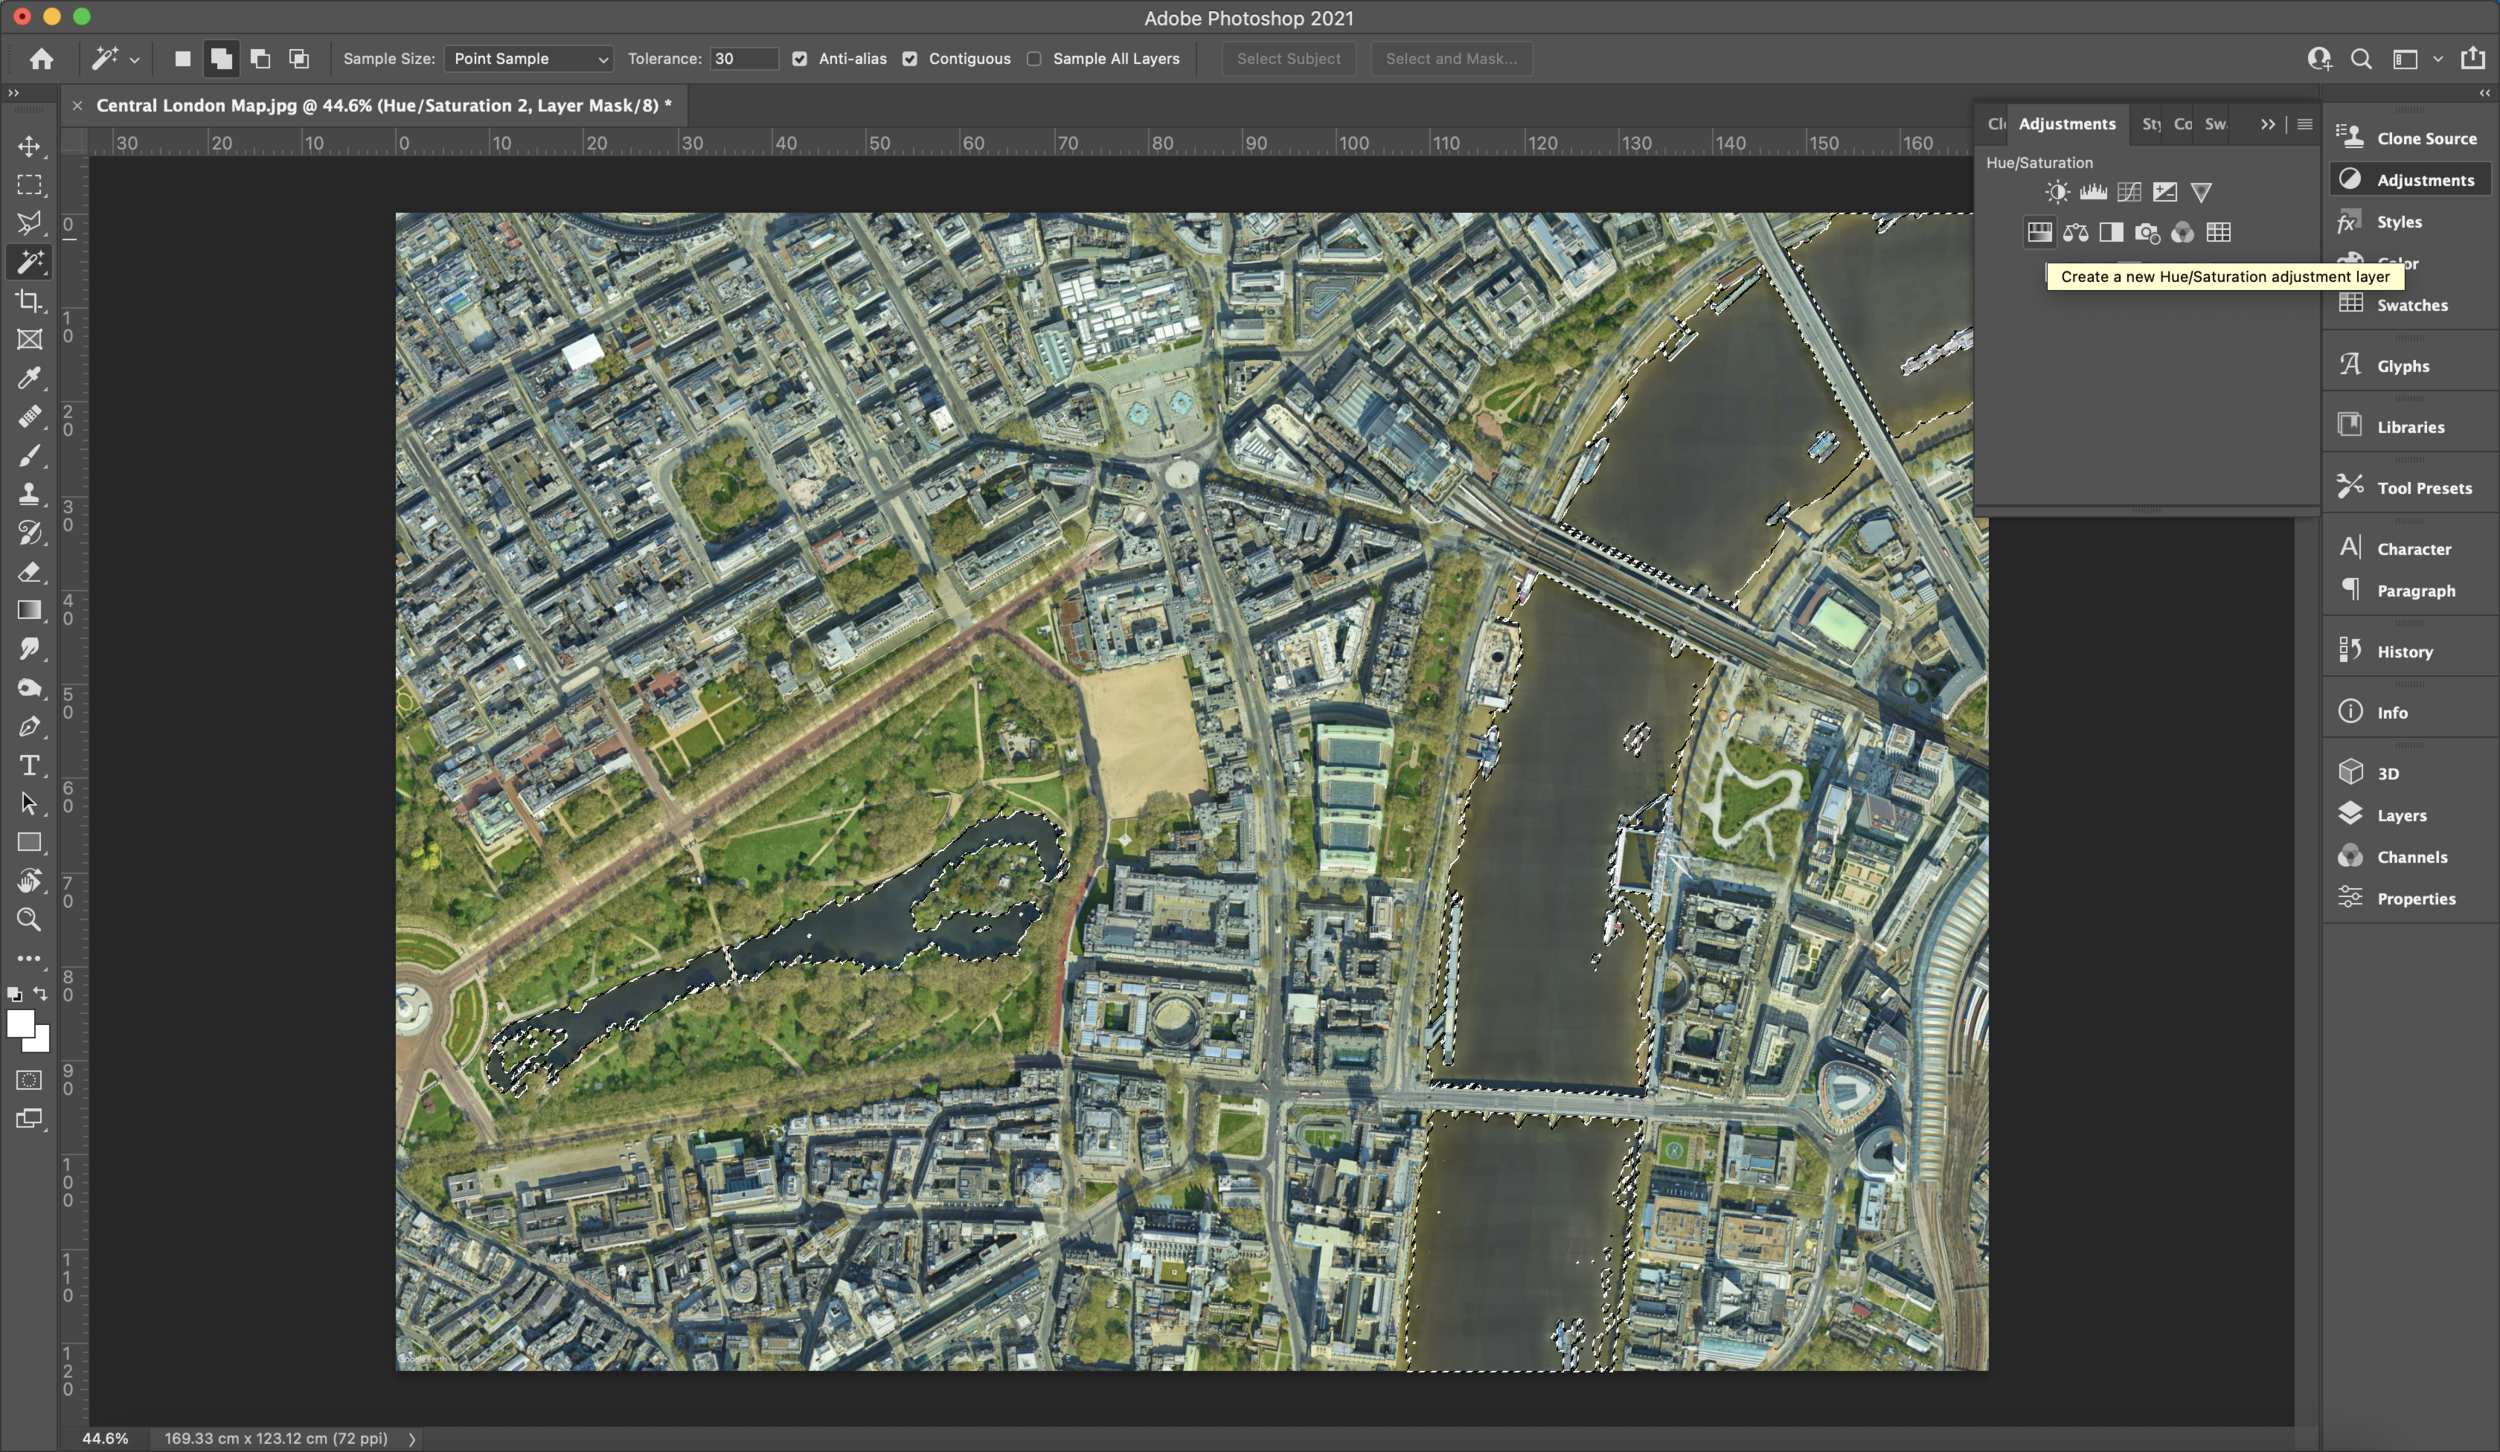Show more Adjustments panel tabs chevron
This screenshot has height=1452, width=2500.
(x=2267, y=124)
